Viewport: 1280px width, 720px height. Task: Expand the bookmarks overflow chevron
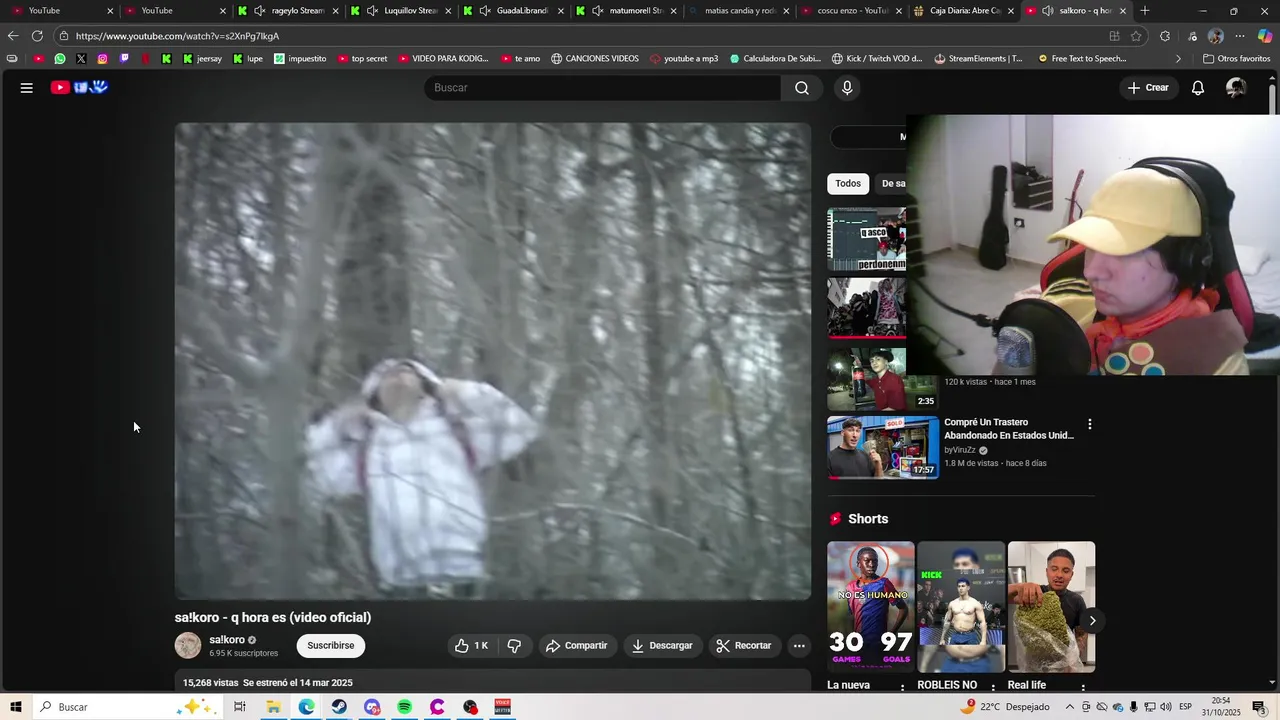[x=1178, y=59]
